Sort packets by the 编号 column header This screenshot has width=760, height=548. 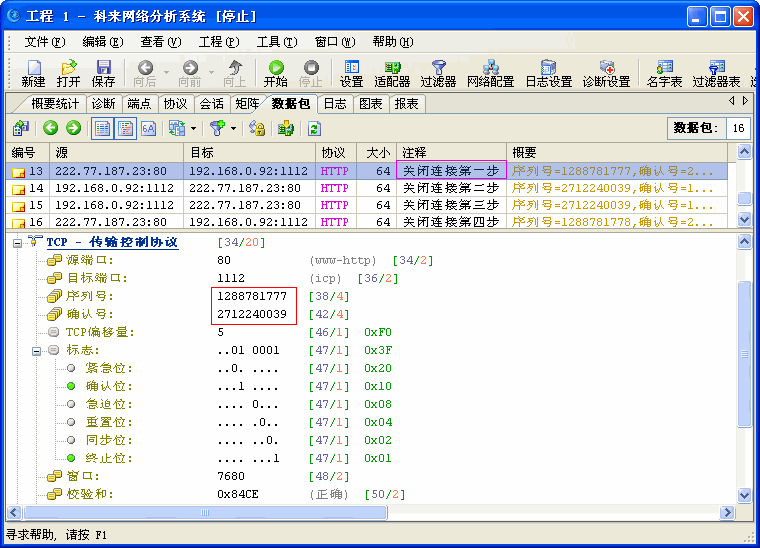click(28, 153)
